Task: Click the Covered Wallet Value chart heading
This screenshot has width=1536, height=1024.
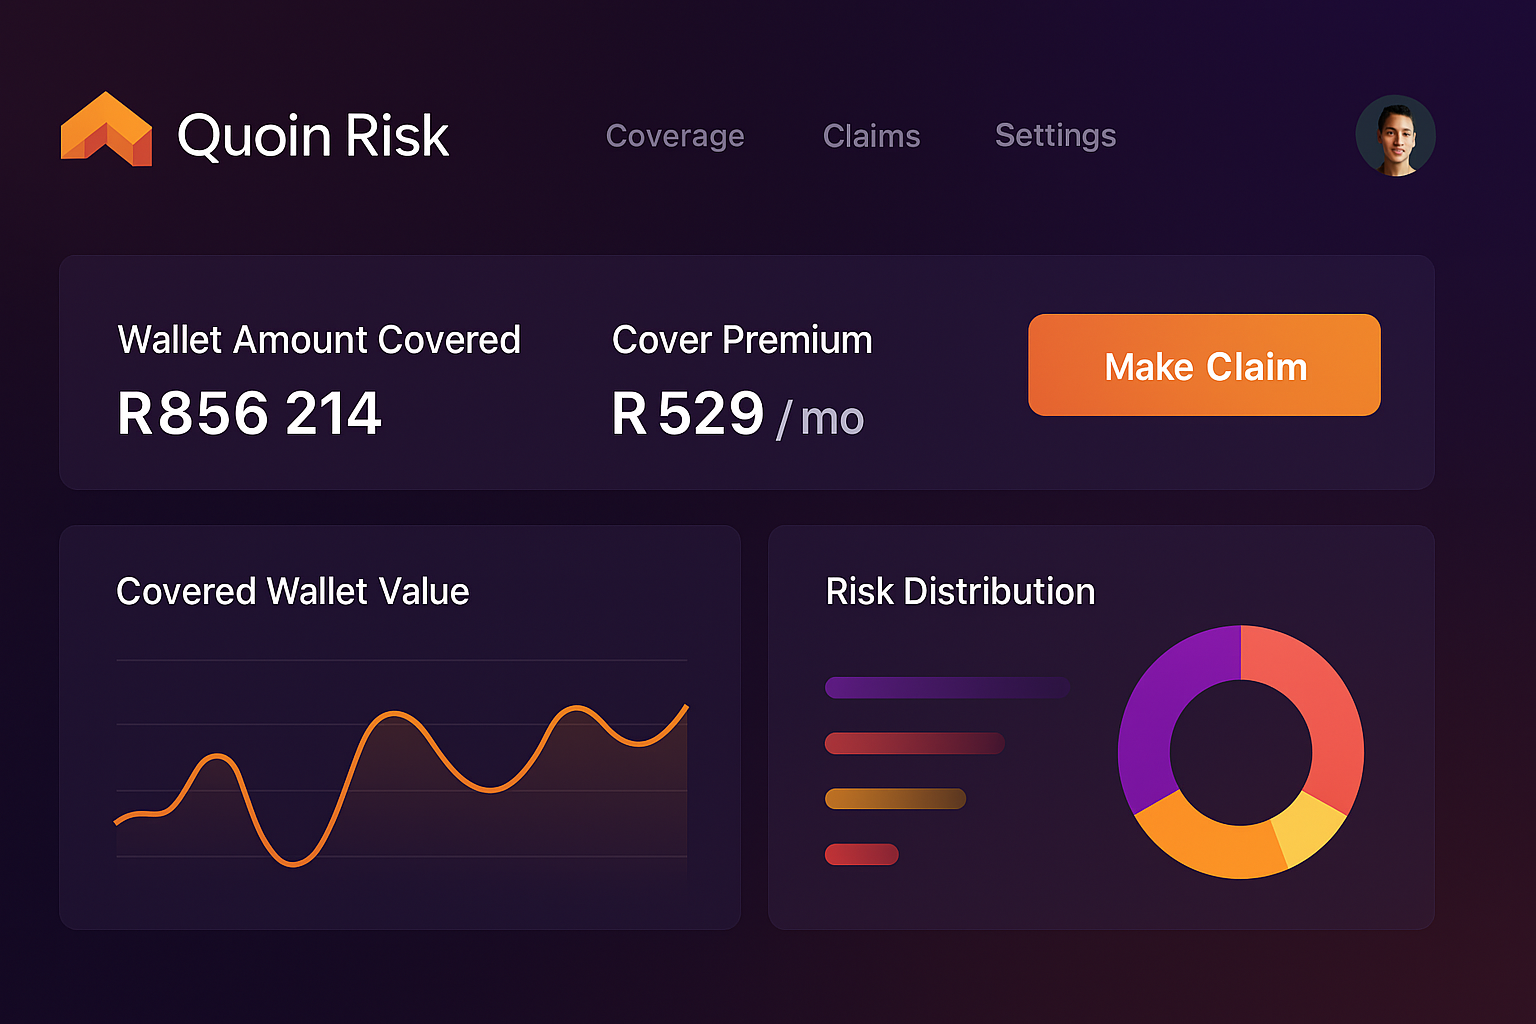Action: [292, 591]
